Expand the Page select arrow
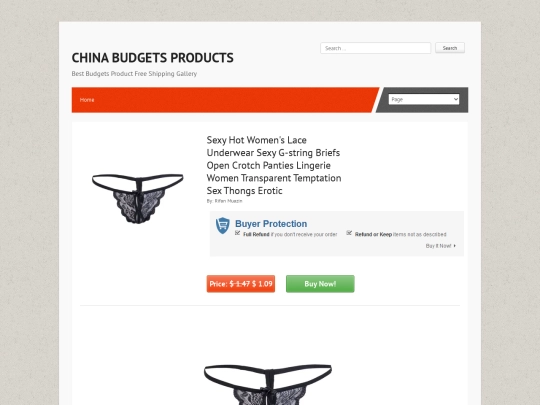The image size is (540, 405). 456,100
